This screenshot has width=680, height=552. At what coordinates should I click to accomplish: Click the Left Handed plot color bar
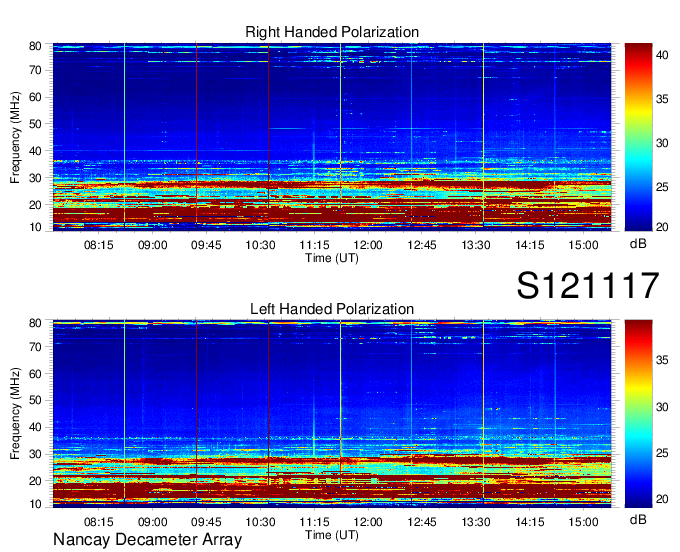tap(638, 414)
